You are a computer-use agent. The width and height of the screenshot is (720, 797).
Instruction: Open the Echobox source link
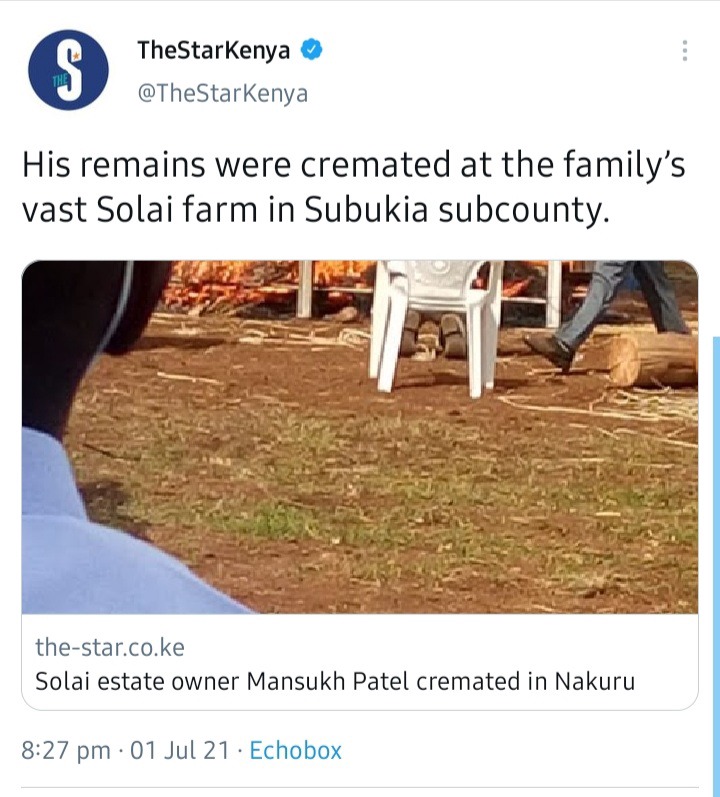(x=295, y=750)
